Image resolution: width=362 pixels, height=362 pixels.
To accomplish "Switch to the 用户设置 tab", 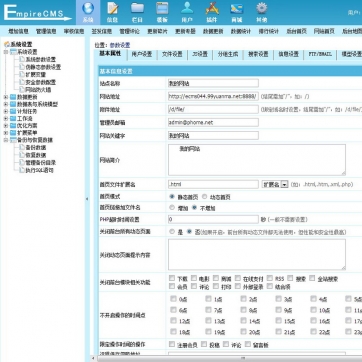I will click(x=142, y=54).
